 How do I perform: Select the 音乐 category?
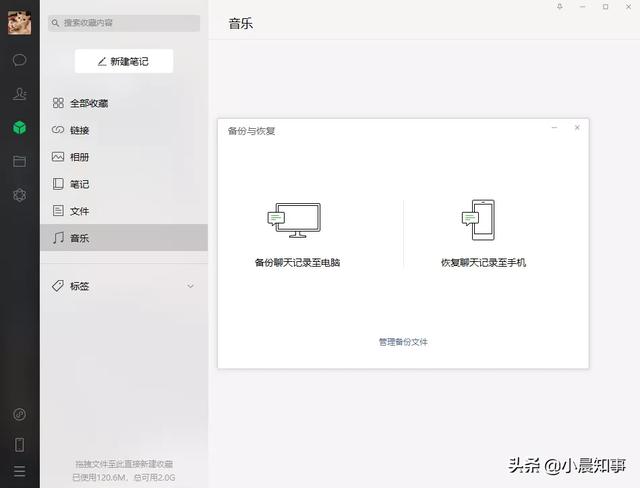(x=124, y=237)
